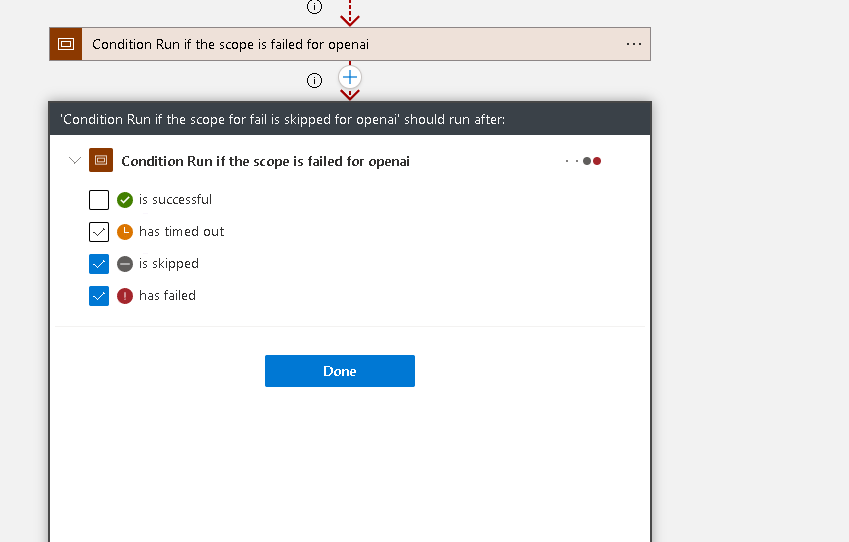
Task: Click the 'has failed' label
Action: pyautogui.click(x=167, y=296)
